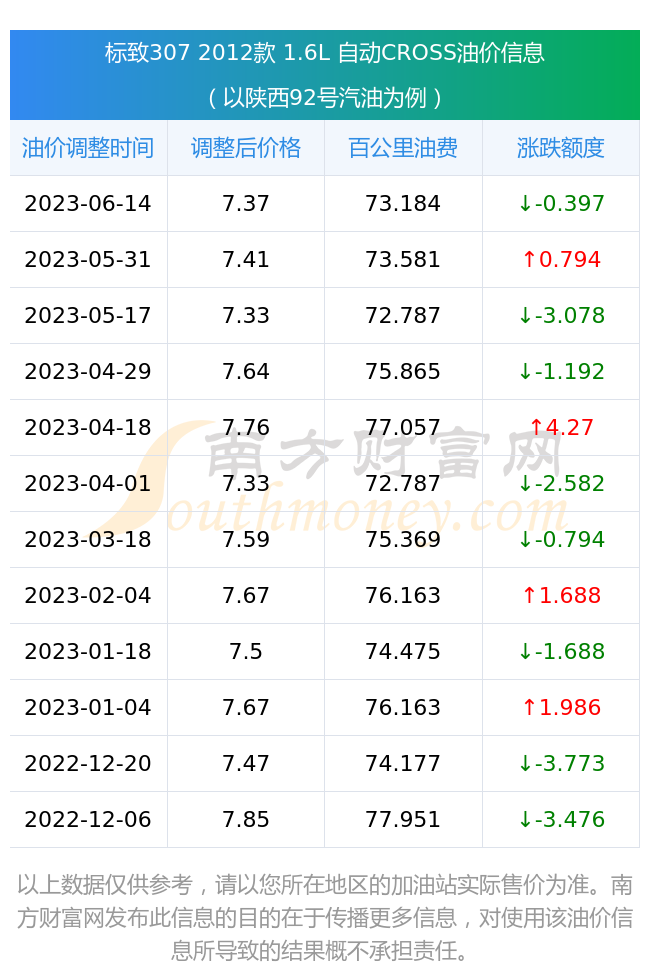This screenshot has width=650, height=977.
Task: Click price 7.67 in the 2023-02-04 row
Action: pos(246,596)
